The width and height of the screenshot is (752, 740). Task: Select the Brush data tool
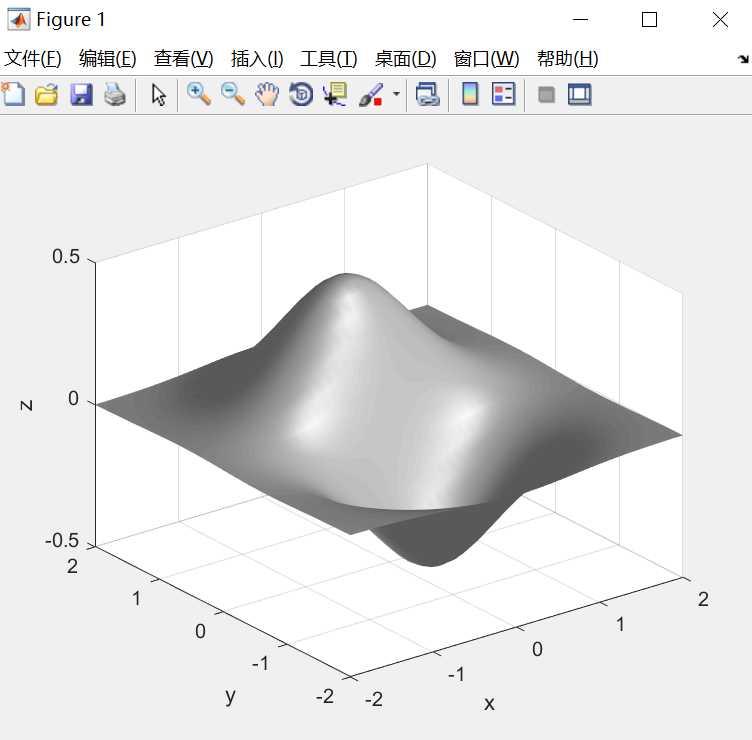pos(371,94)
